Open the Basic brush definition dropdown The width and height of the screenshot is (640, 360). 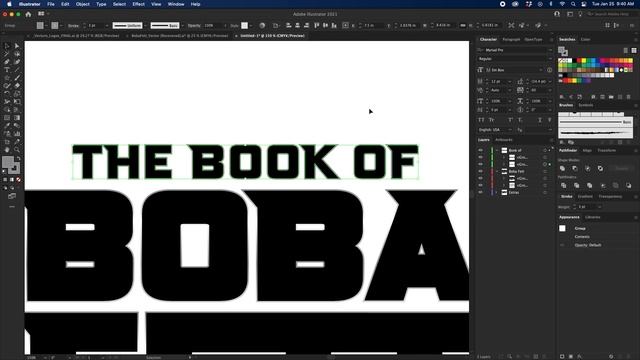182,25
